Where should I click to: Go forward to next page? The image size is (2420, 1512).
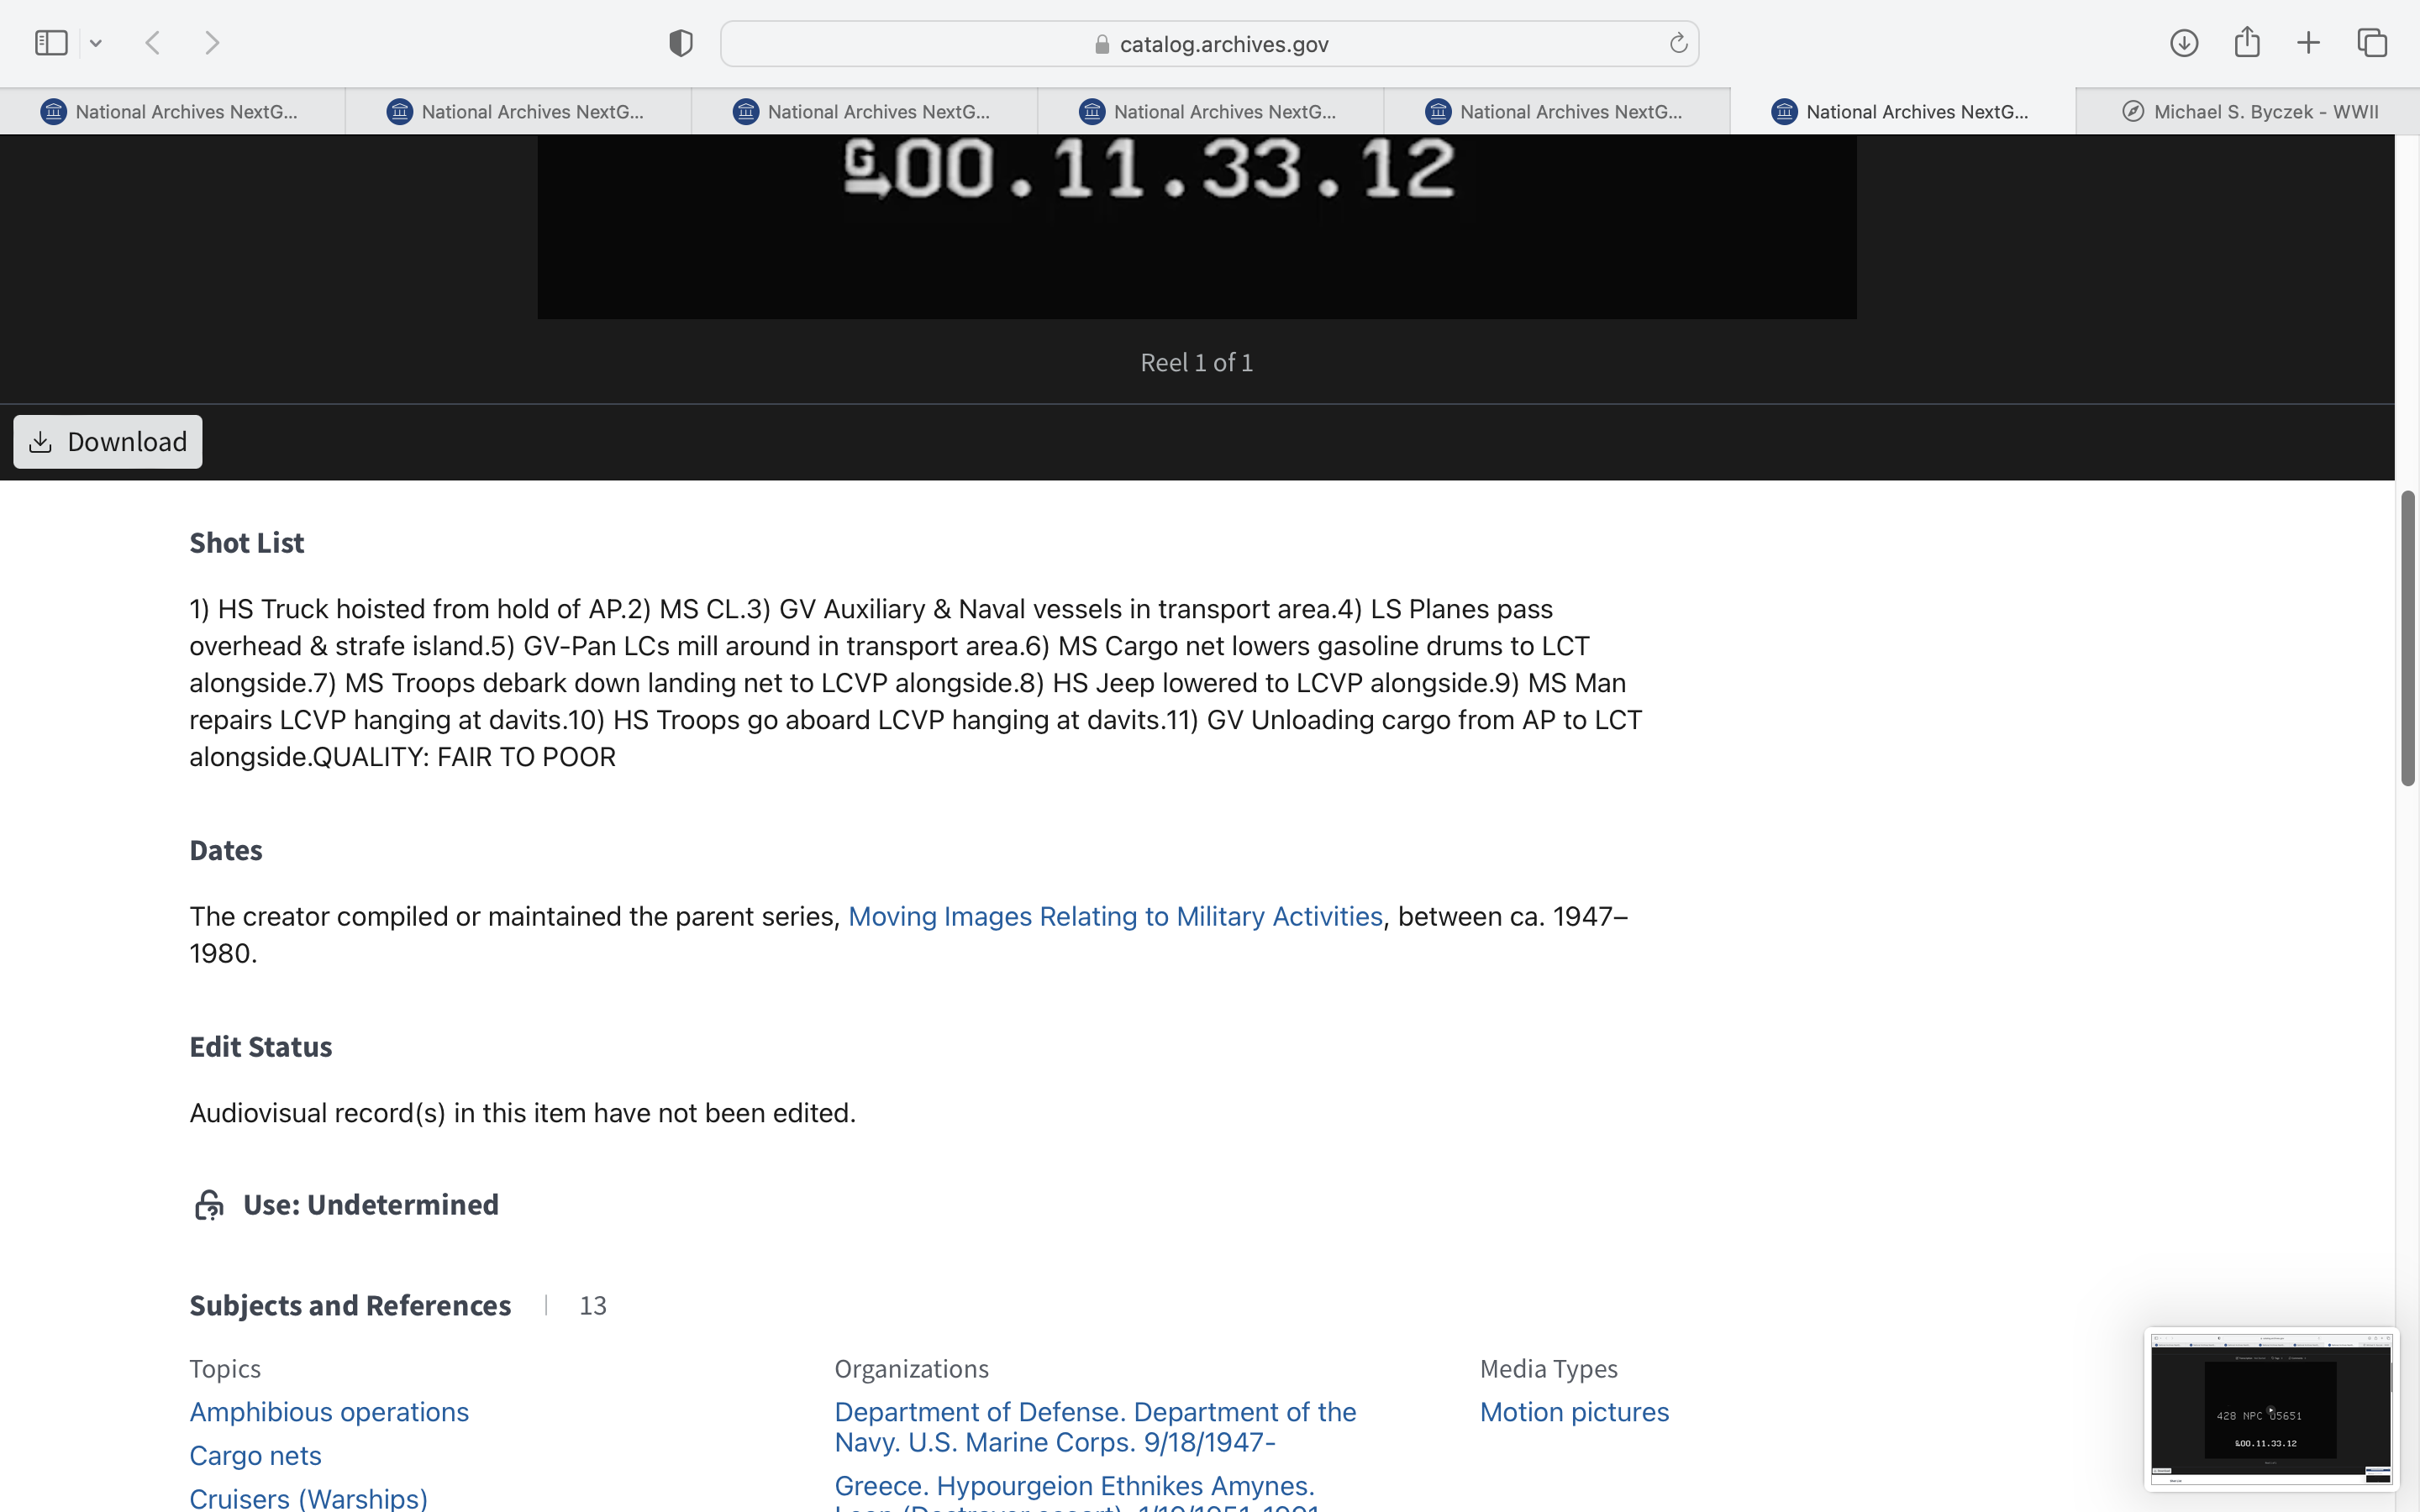point(212,43)
